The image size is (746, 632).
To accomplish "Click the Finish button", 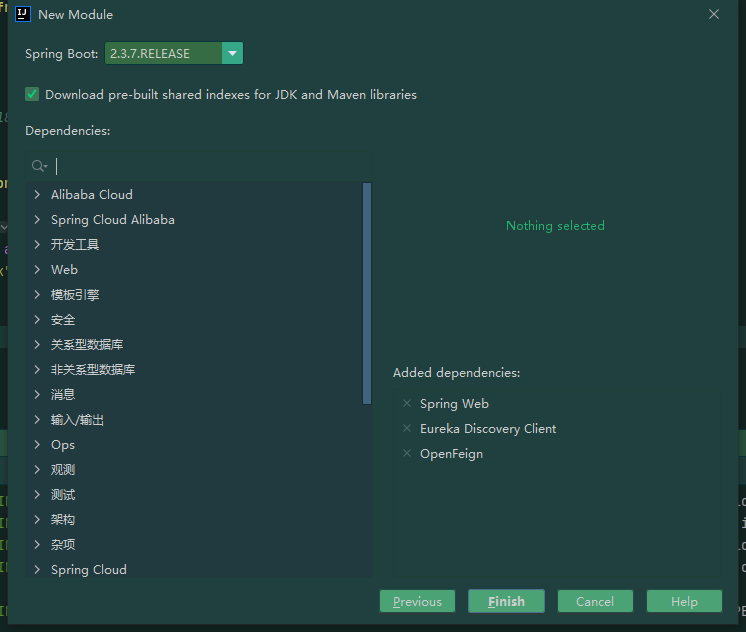I will (x=506, y=601).
